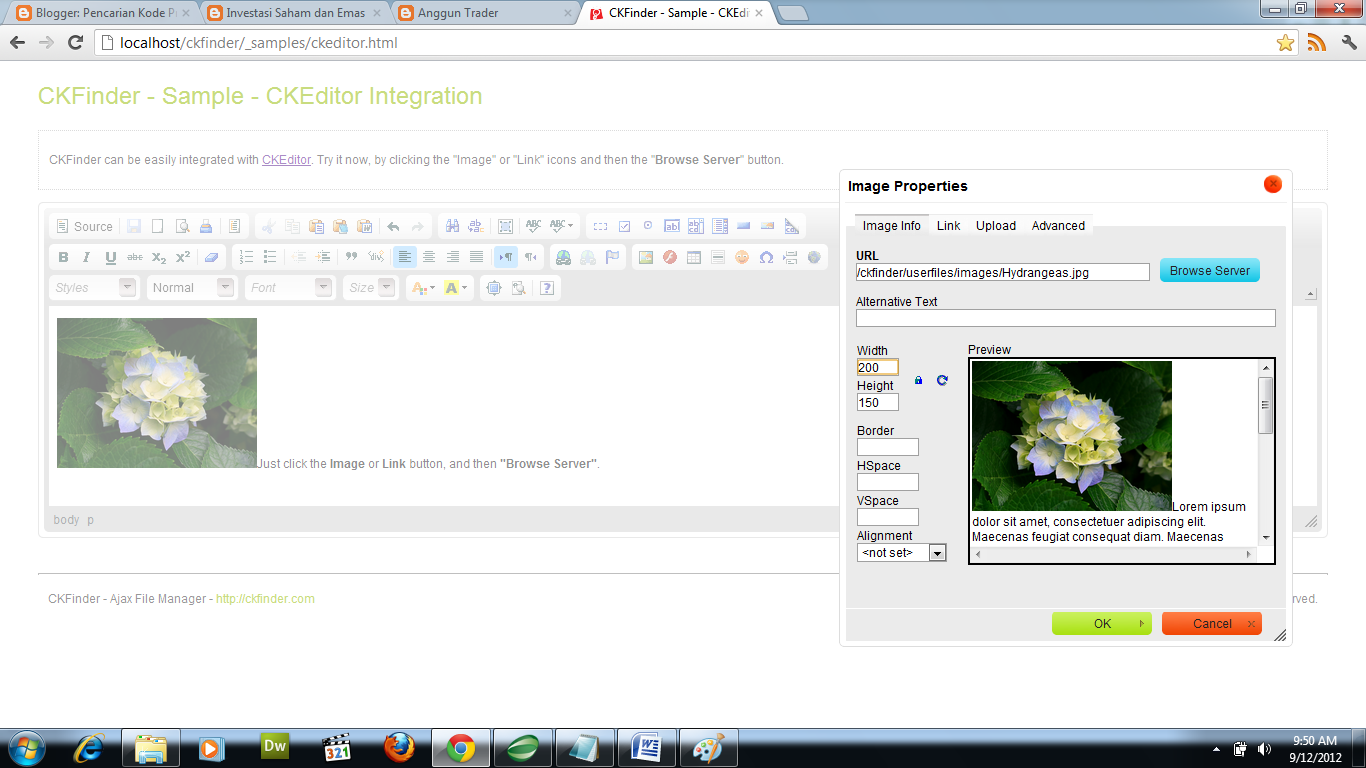Image resolution: width=1366 pixels, height=768 pixels.
Task: Click the Block Quote icon
Action: (352, 257)
